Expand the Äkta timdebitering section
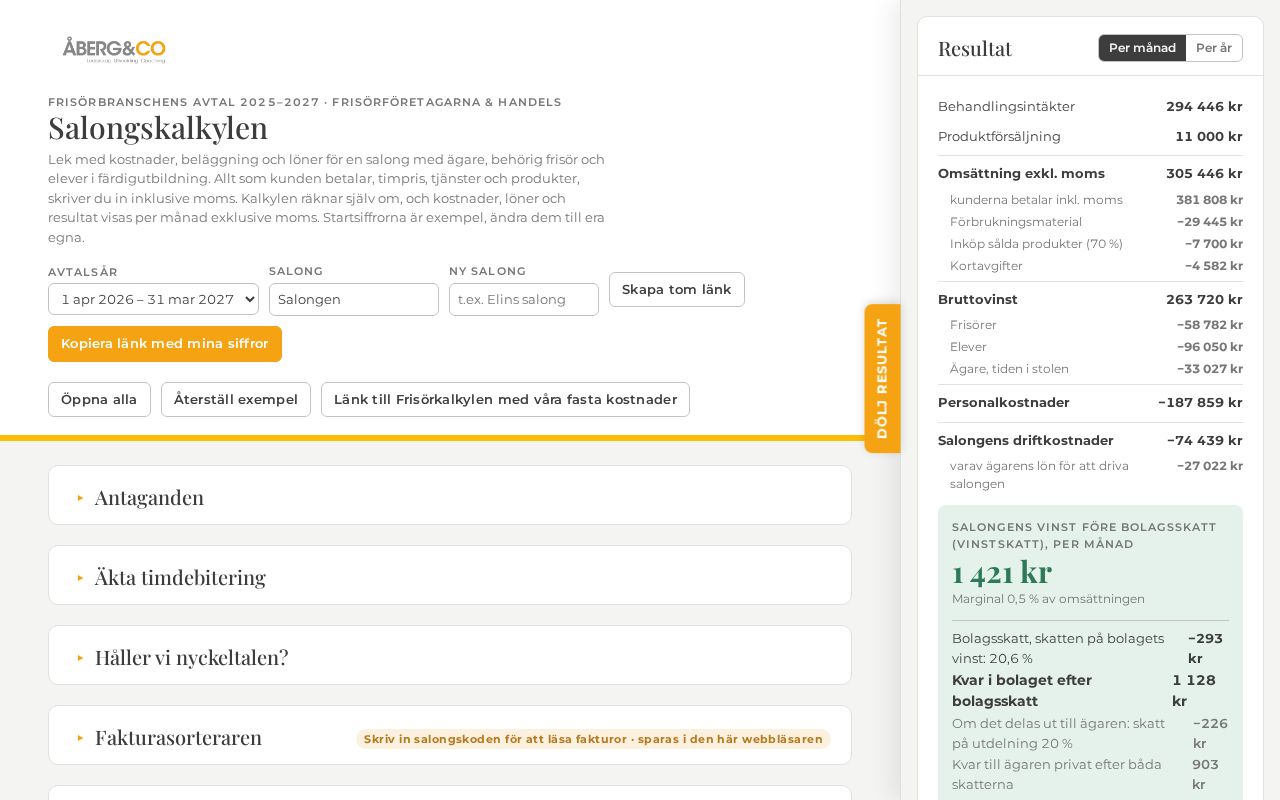This screenshot has width=1280, height=800. pos(450,575)
